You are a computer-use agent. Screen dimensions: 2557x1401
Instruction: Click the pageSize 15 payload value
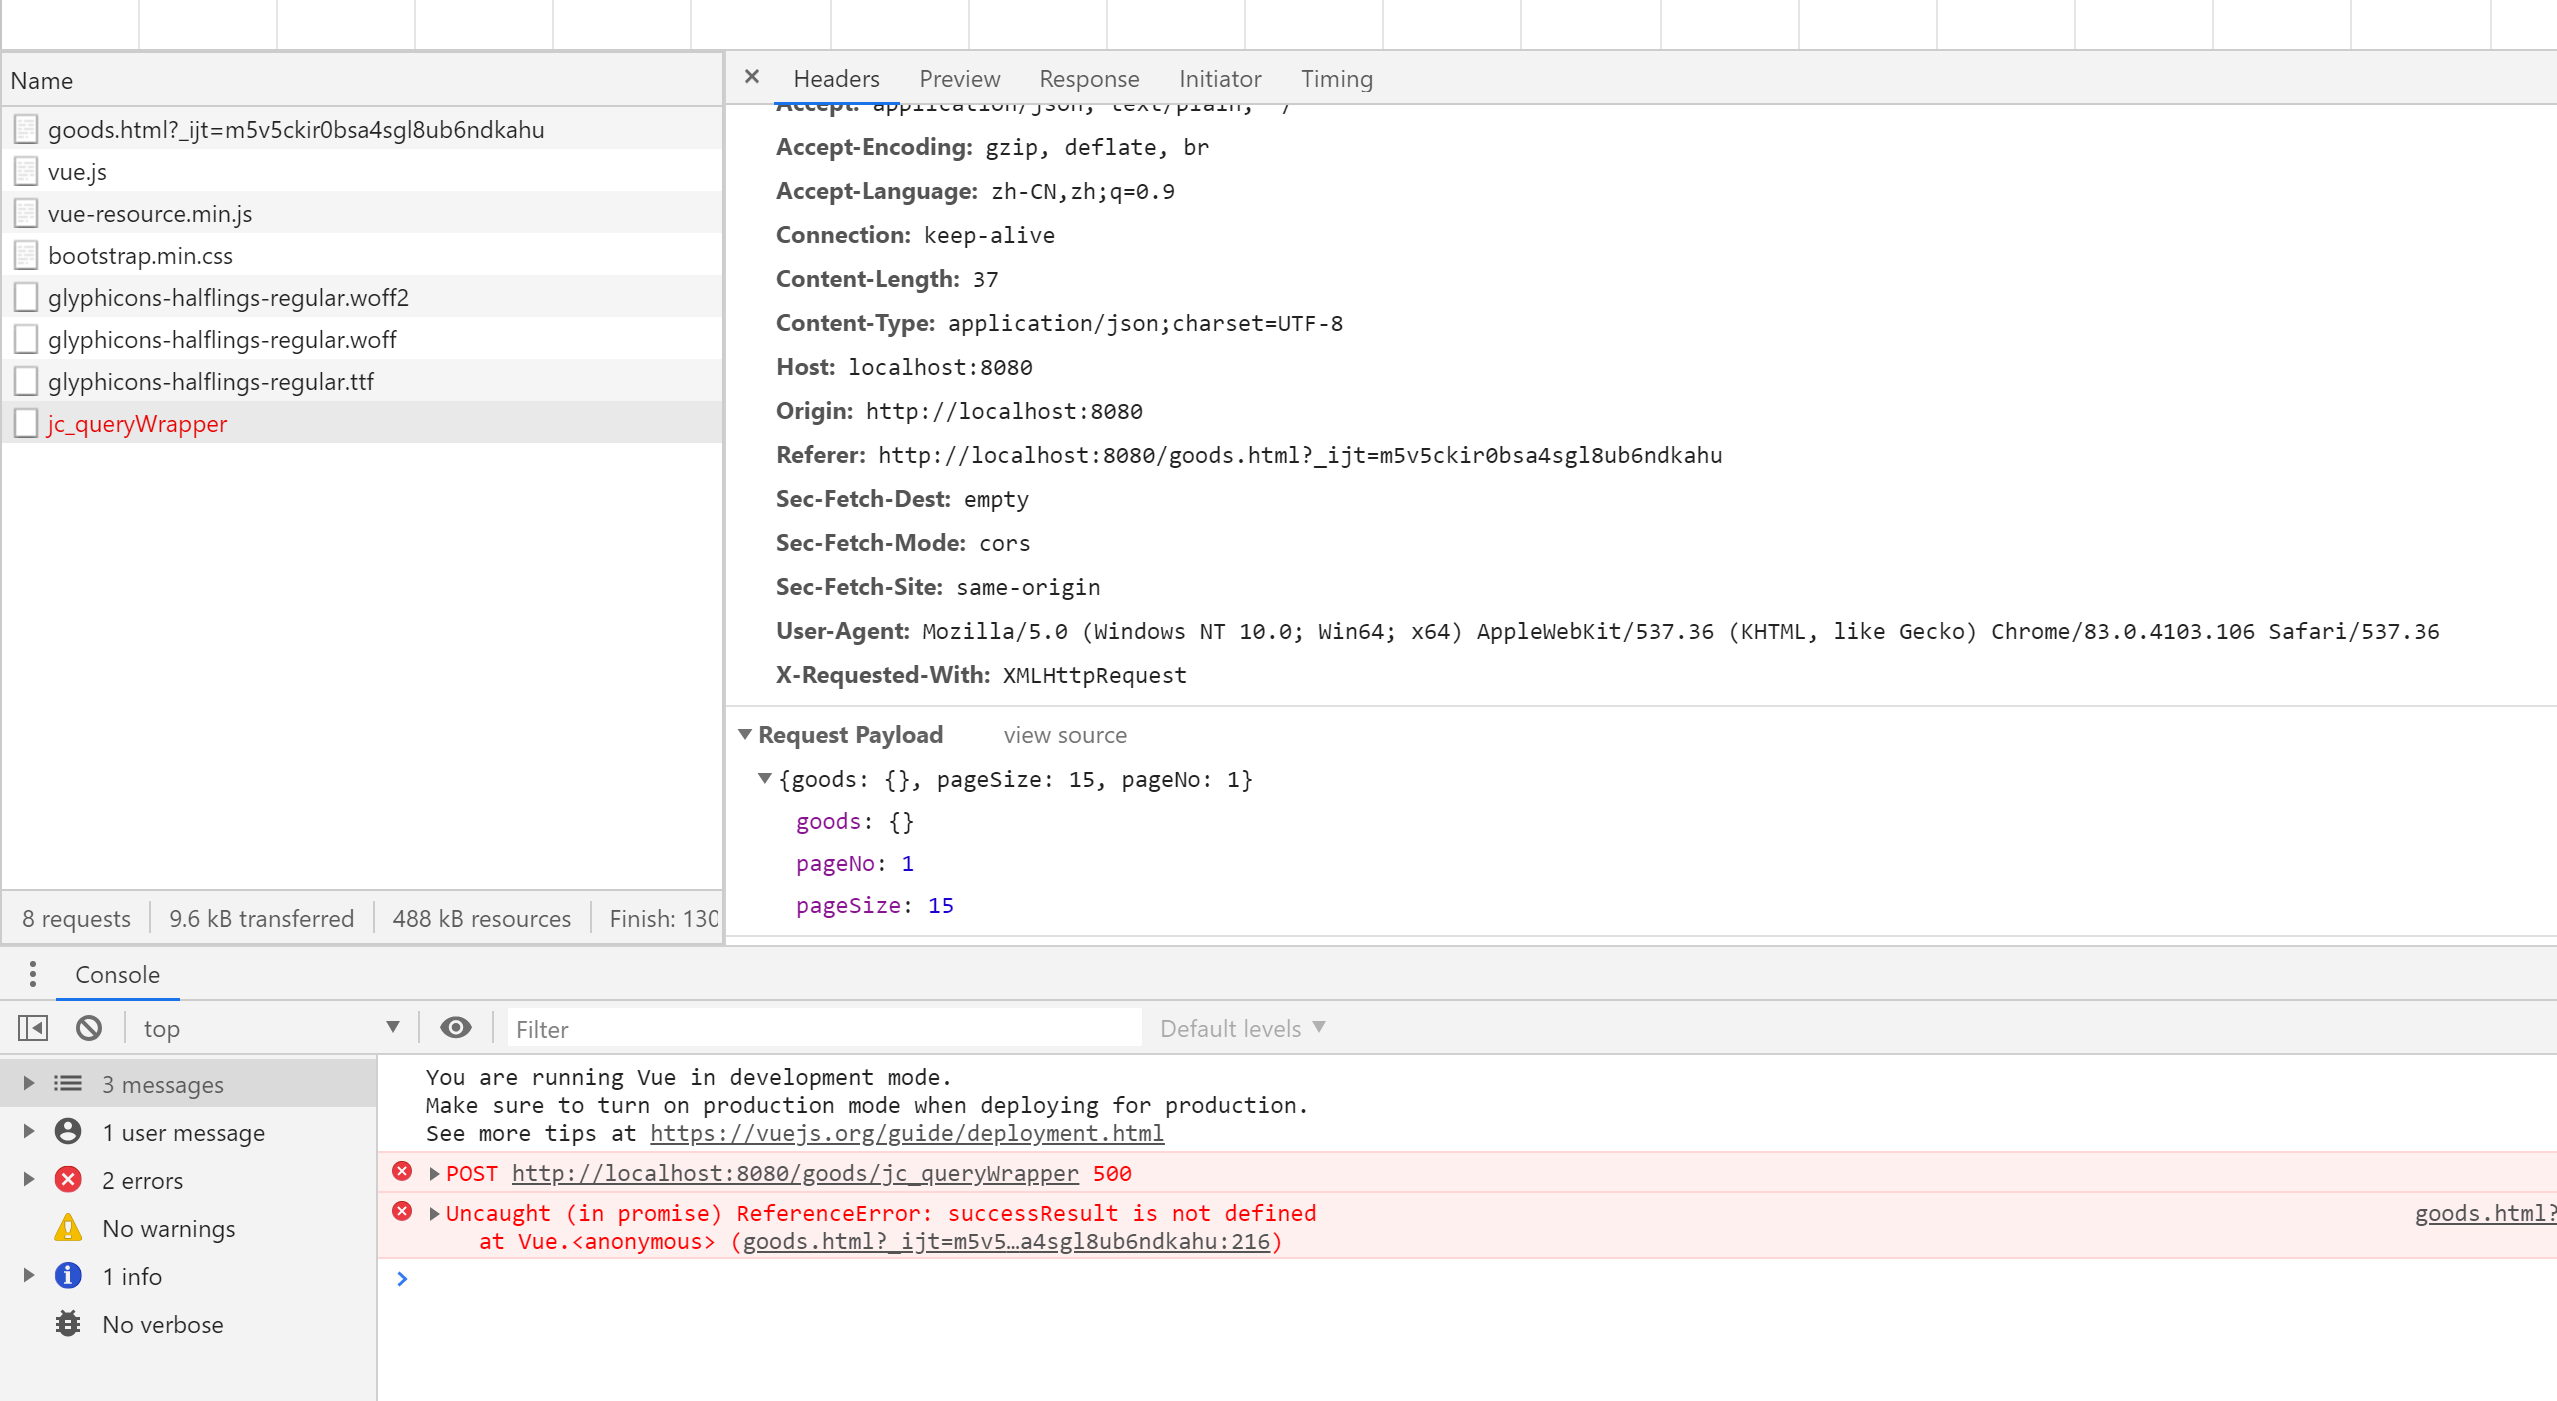[940, 905]
